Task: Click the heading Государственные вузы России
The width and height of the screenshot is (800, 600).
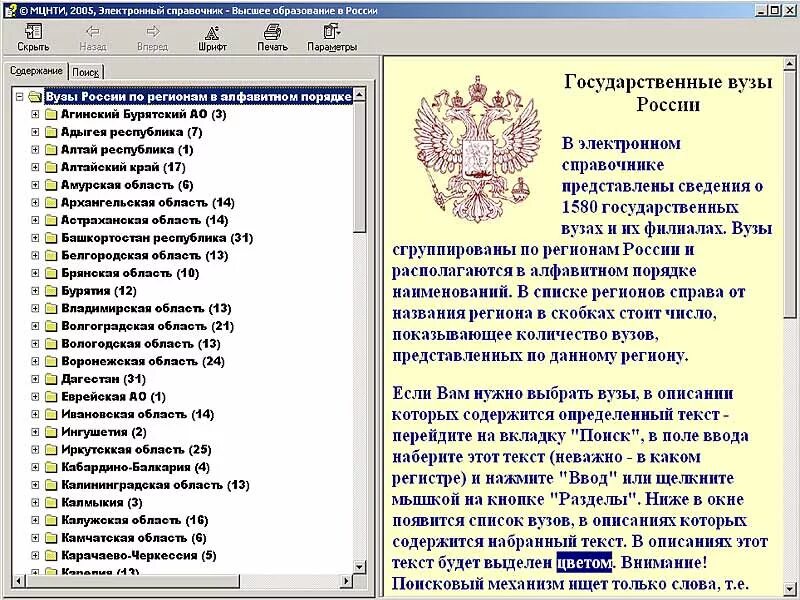Action: pyautogui.click(x=668, y=93)
